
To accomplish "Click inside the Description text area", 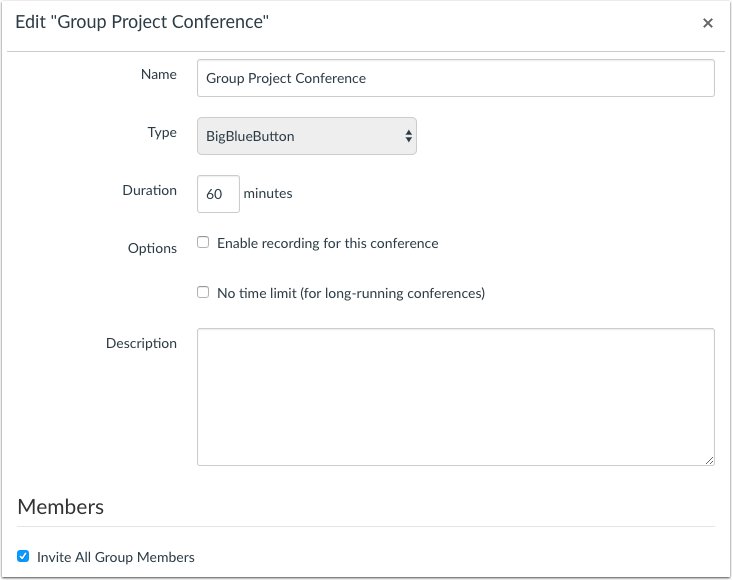I will (x=456, y=396).
